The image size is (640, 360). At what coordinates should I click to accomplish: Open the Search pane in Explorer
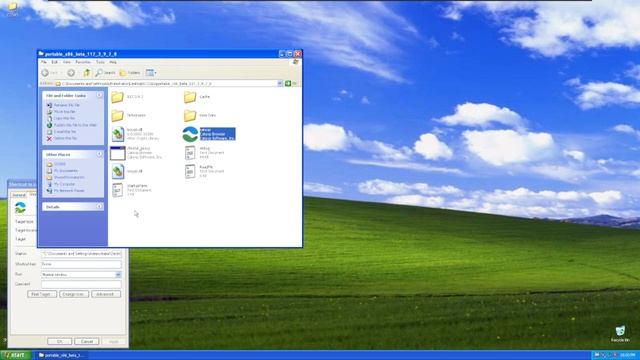(x=105, y=73)
